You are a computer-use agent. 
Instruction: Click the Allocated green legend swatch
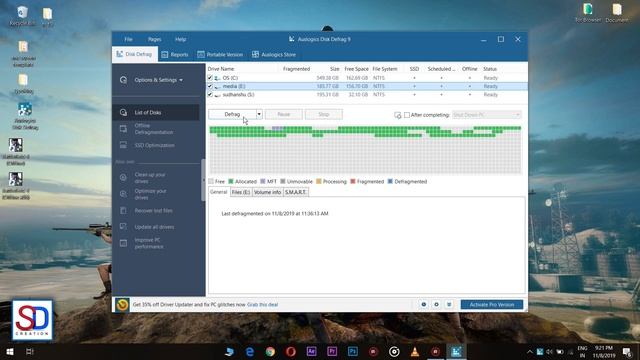coord(231,181)
